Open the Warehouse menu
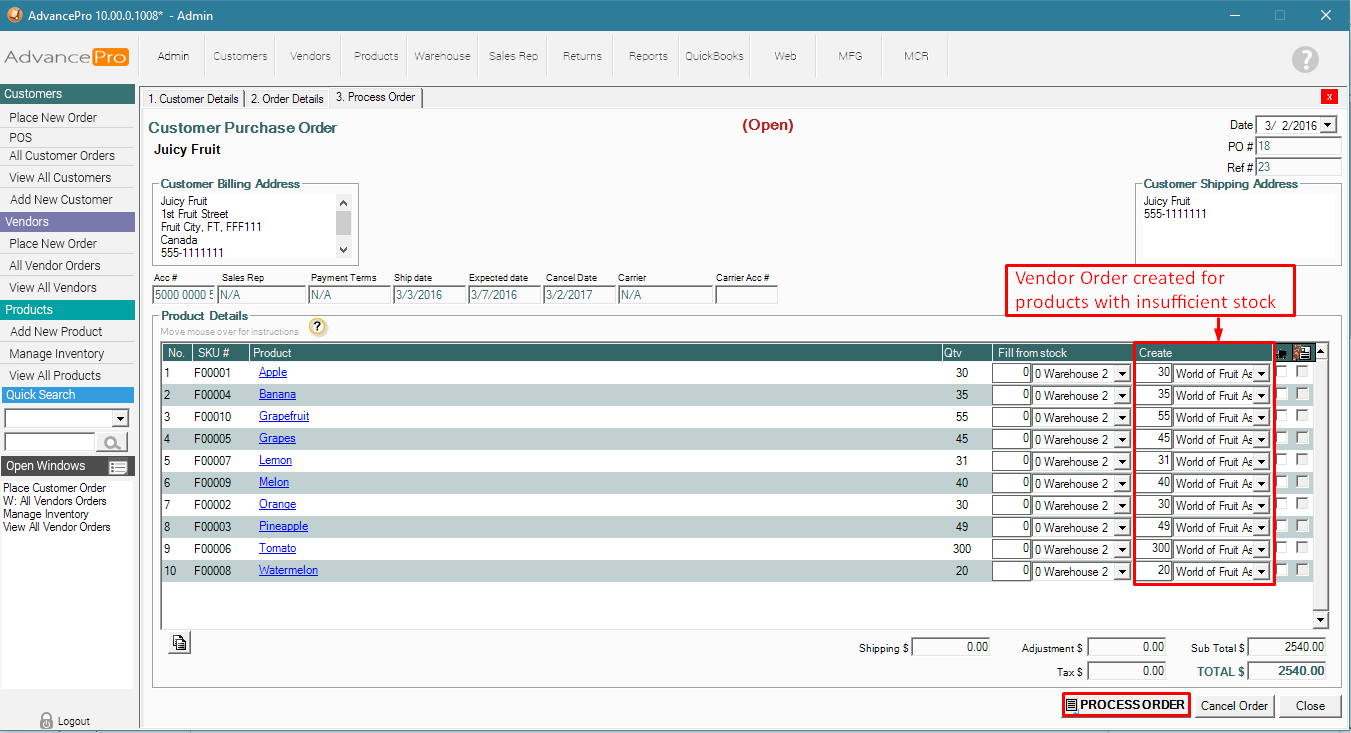This screenshot has height=733, width=1351. (442, 56)
